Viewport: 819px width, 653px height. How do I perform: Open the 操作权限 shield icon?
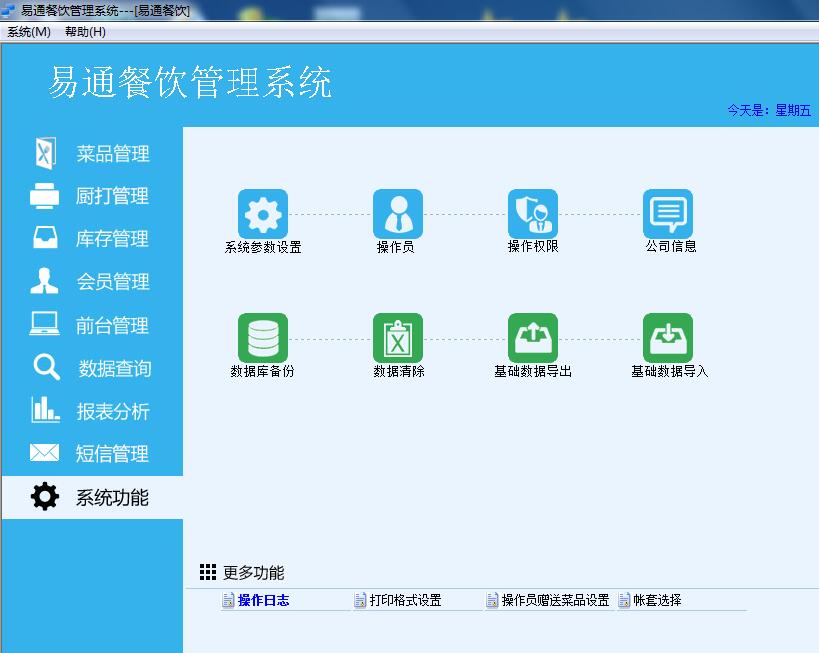pyautogui.click(x=533, y=214)
